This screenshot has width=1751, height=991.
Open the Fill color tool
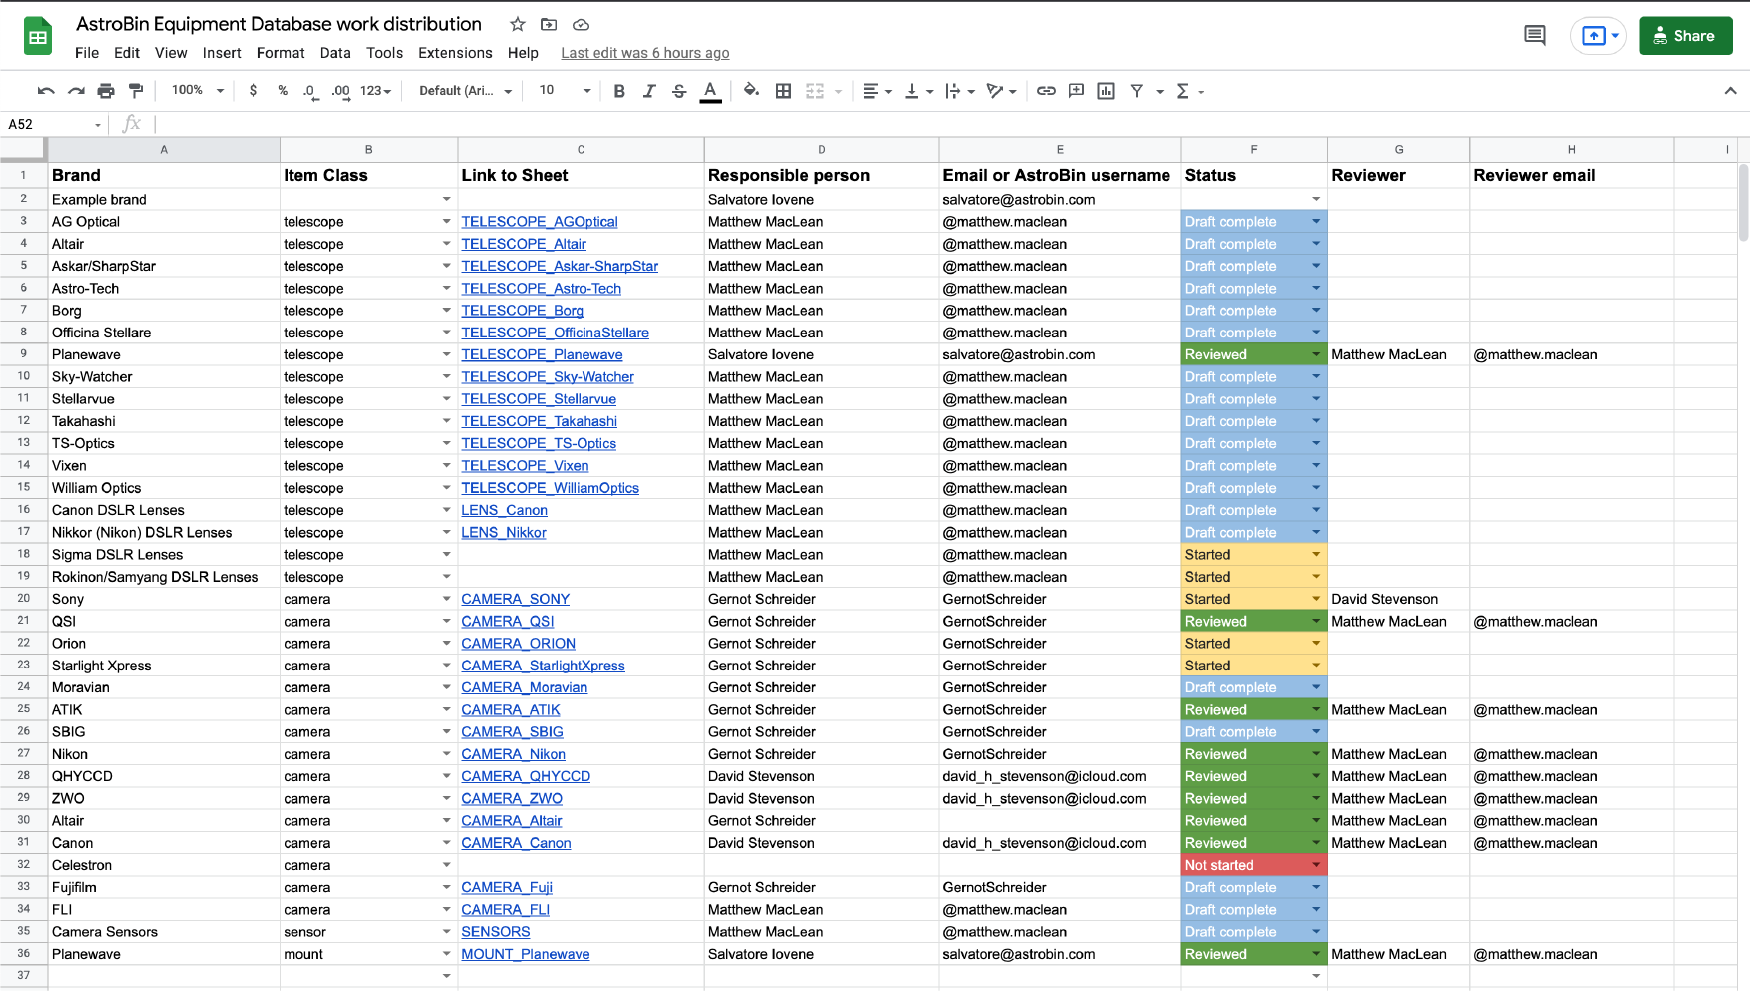coord(751,90)
